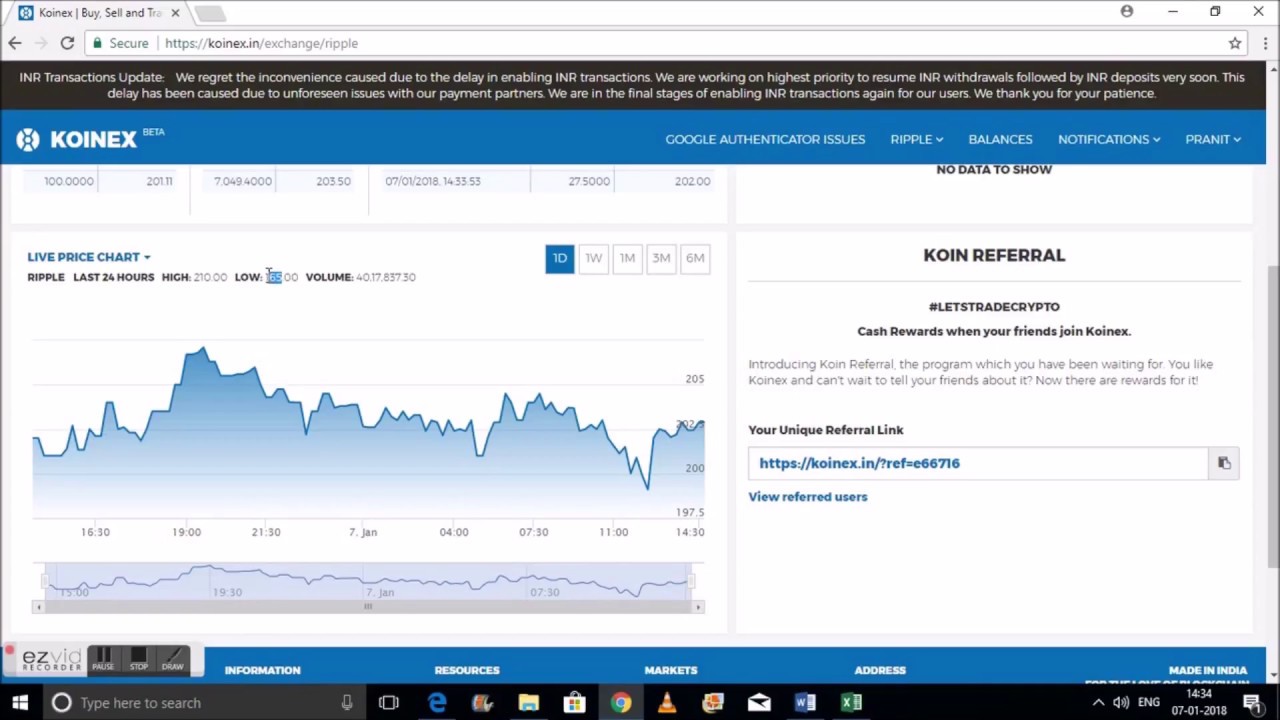1280x720 pixels.
Task: Click chart scrollbar left arrow
Action: [38, 607]
